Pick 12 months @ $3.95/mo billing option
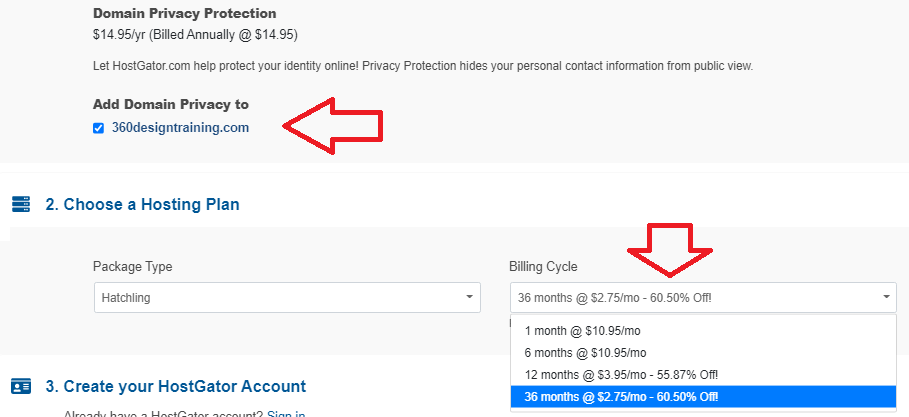909x417 pixels. coord(703,375)
